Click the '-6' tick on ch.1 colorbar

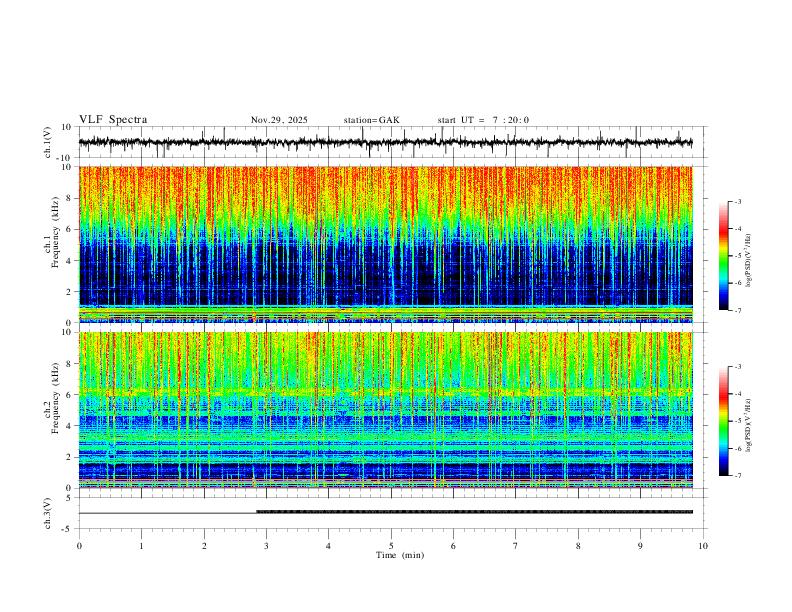tap(738, 283)
